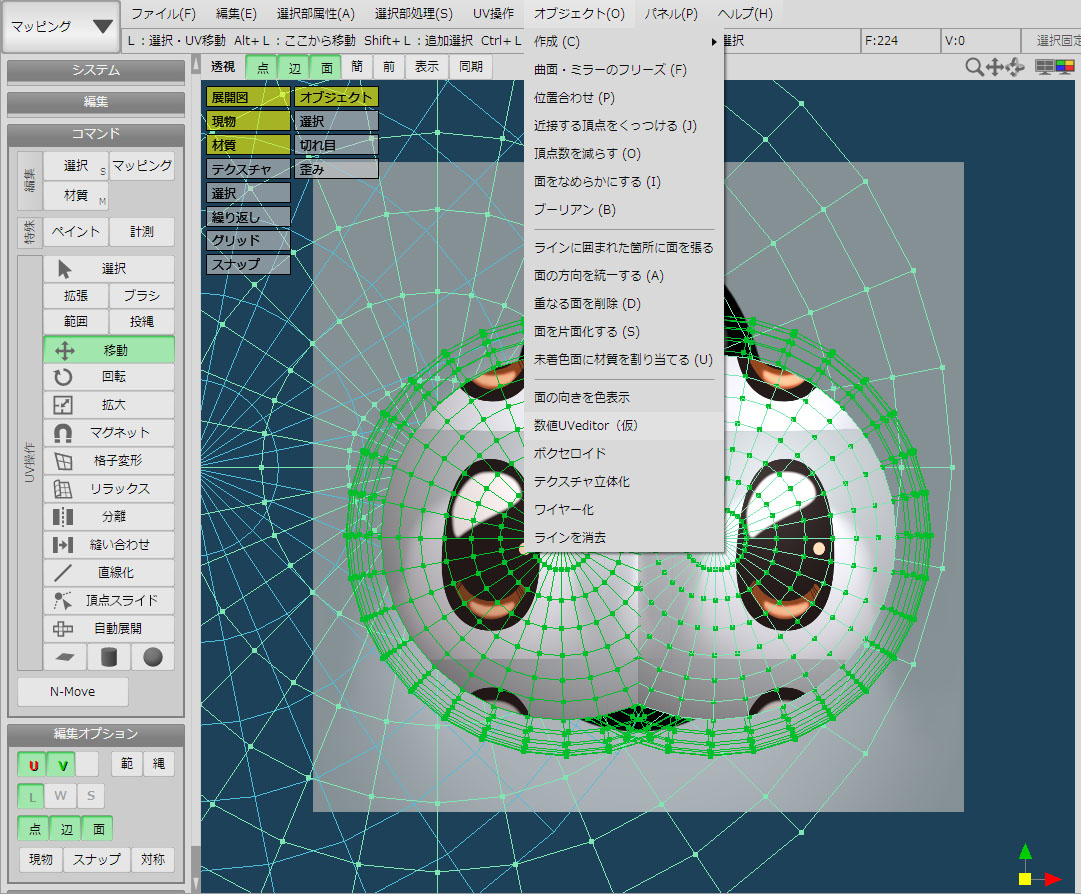The height and width of the screenshot is (894, 1081).
Task: Toggle the 点 vertex mode in top toolbar
Action: [x=262, y=68]
